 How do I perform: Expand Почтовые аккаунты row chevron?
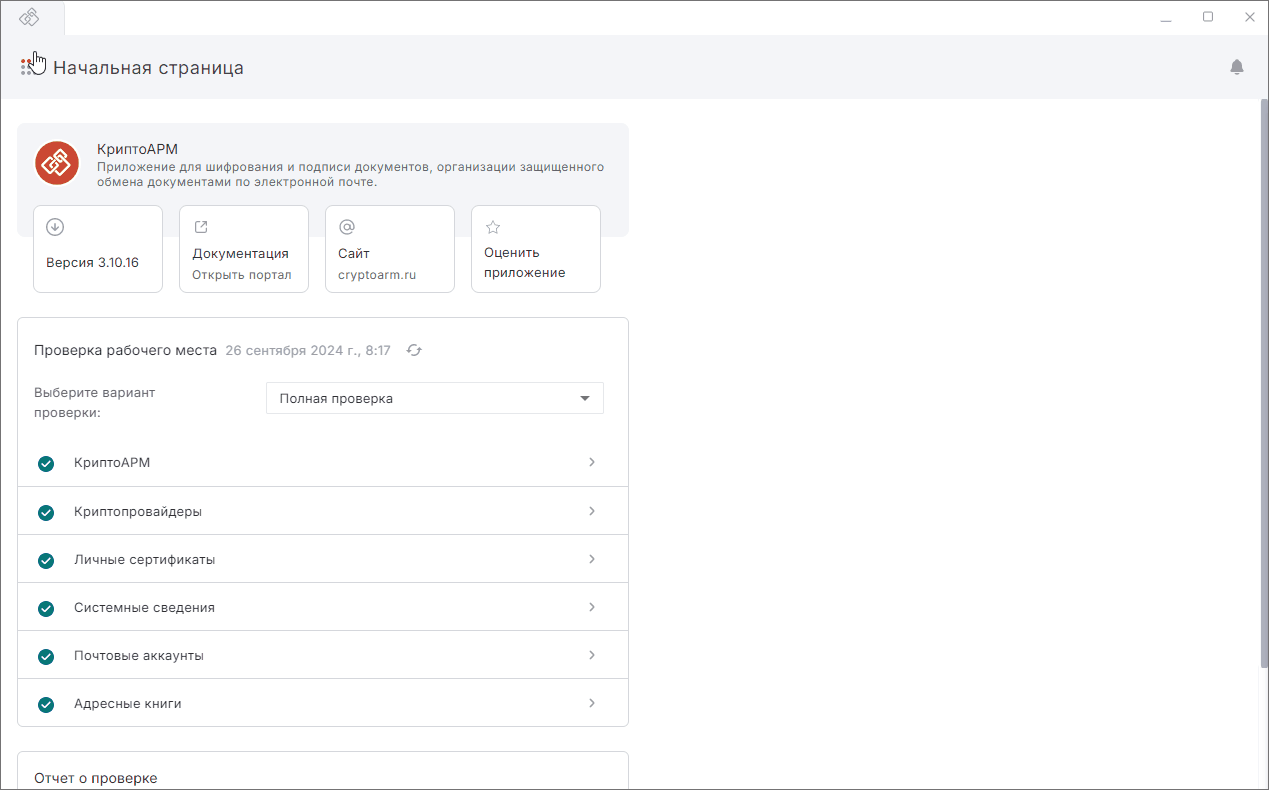[592, 655]
